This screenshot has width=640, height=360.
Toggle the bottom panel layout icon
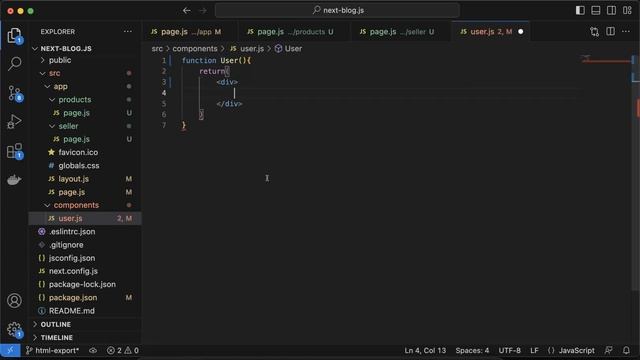click(x=596, y=11)
